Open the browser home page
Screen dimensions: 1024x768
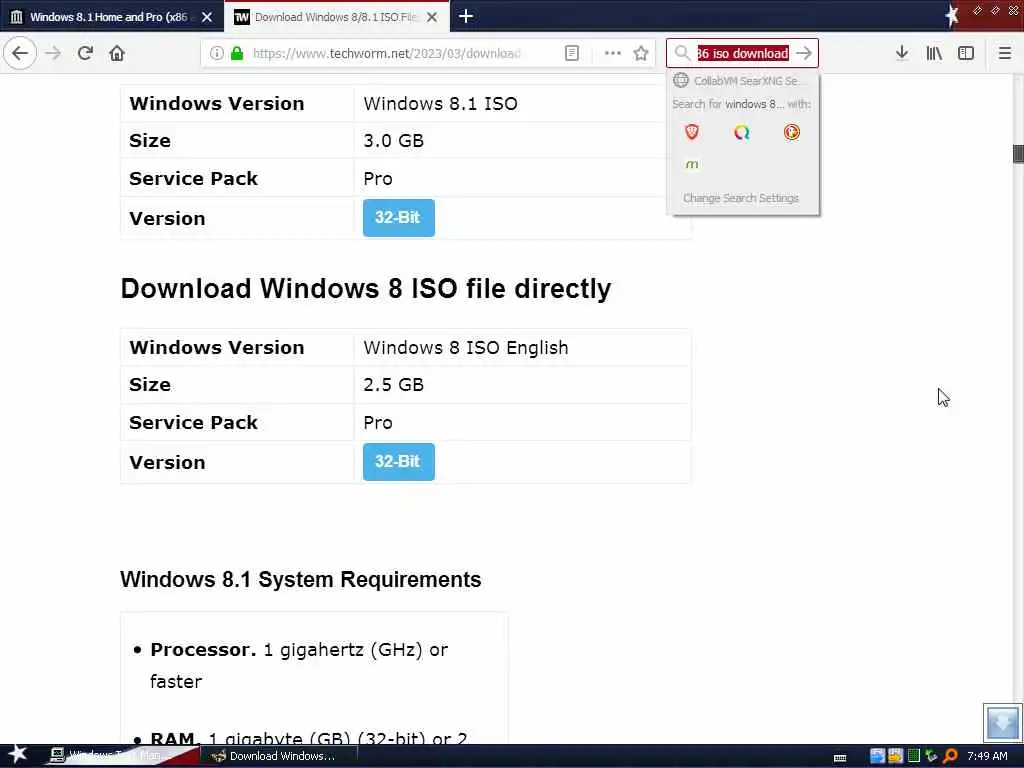point(117,53)
